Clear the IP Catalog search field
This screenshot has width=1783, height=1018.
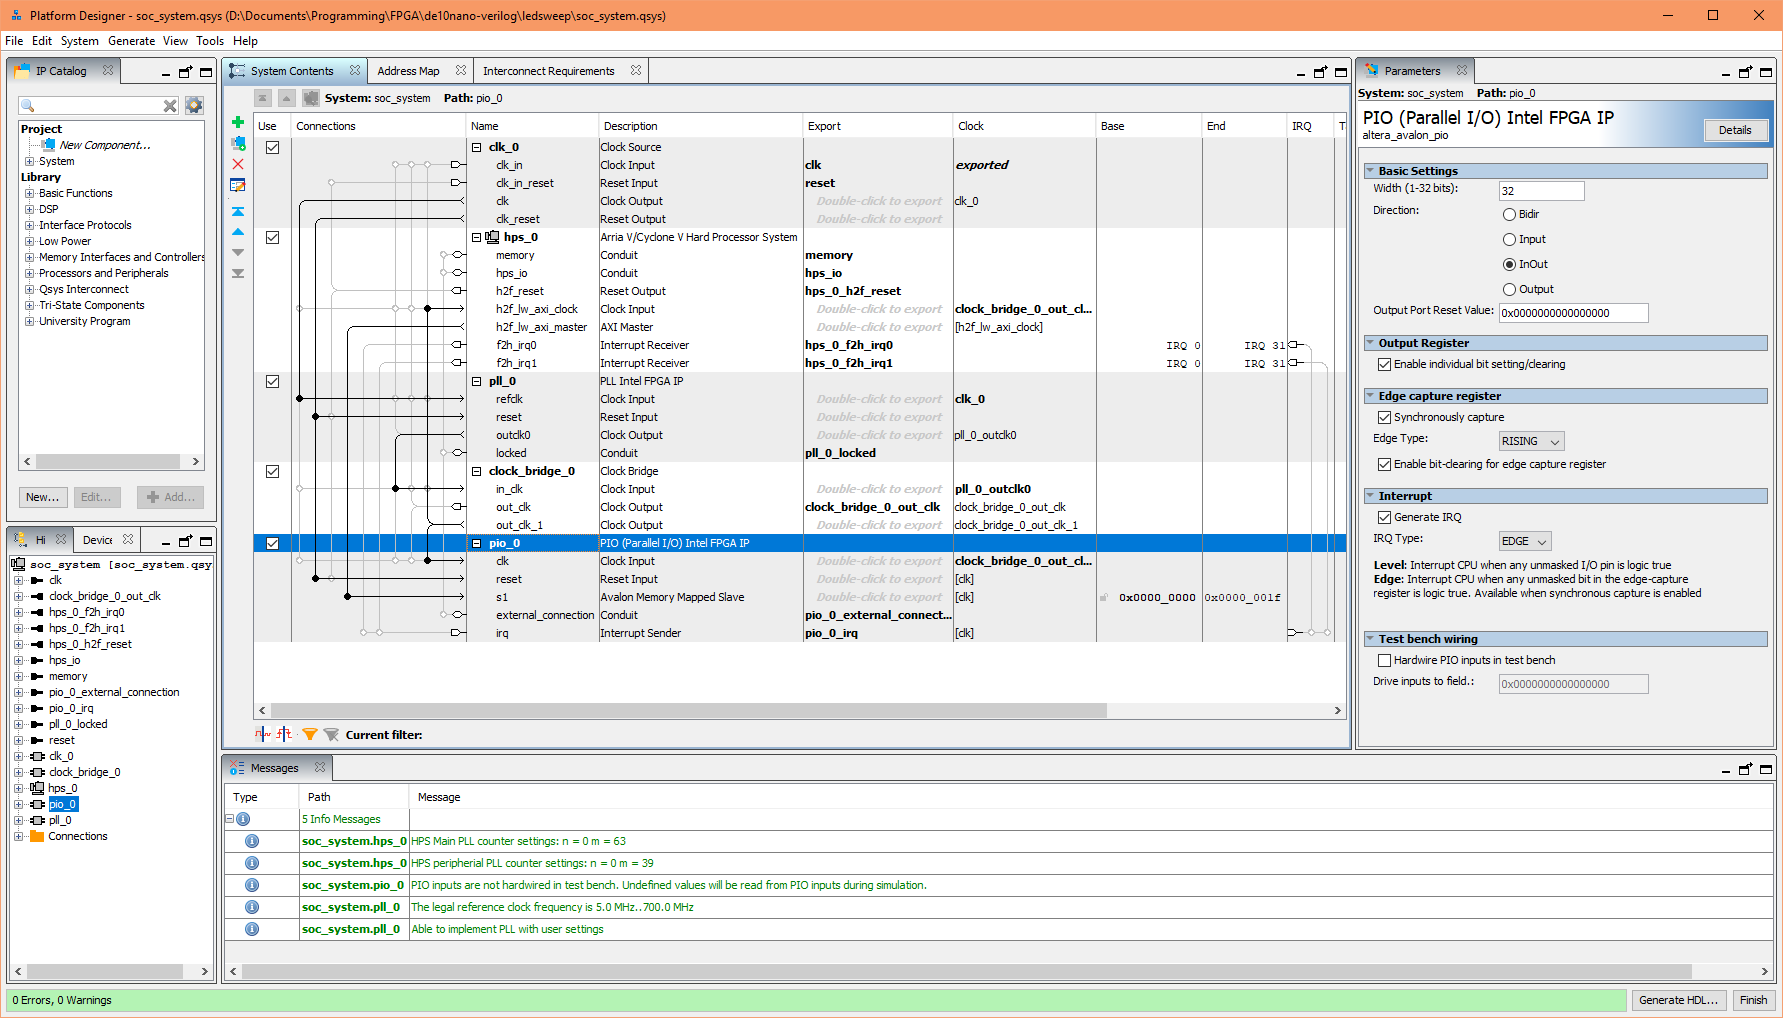pos(170,105)
